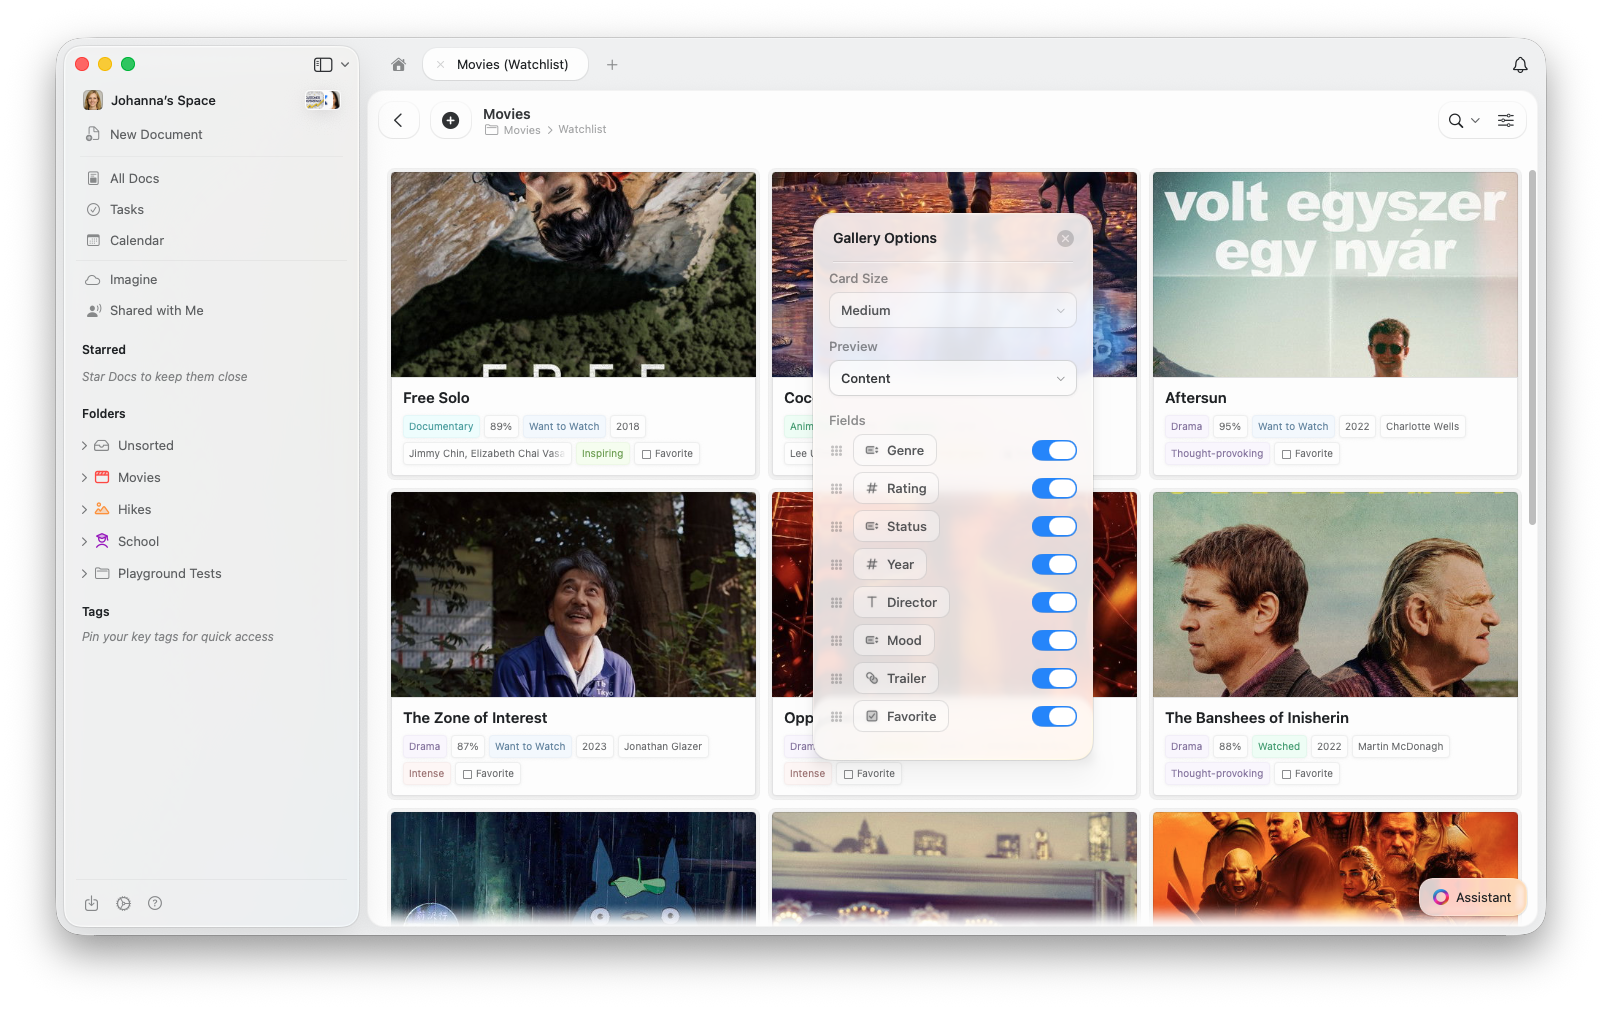Grab the Rating field drag handle
Viewport: 1602px width, 1009px height.
[836, 489]
